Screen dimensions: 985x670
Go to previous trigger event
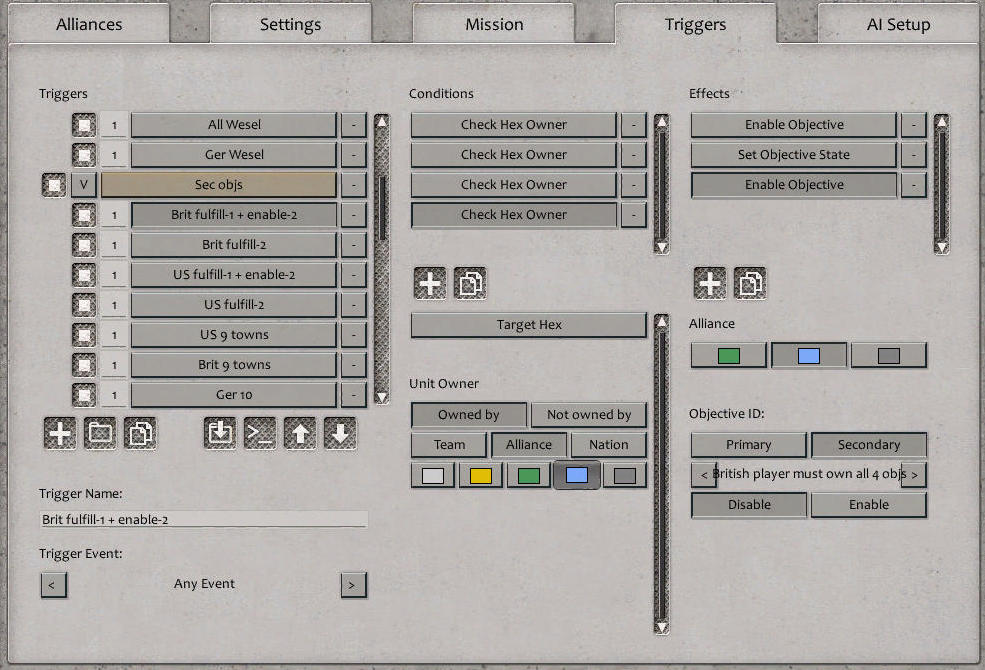(53, 585)
